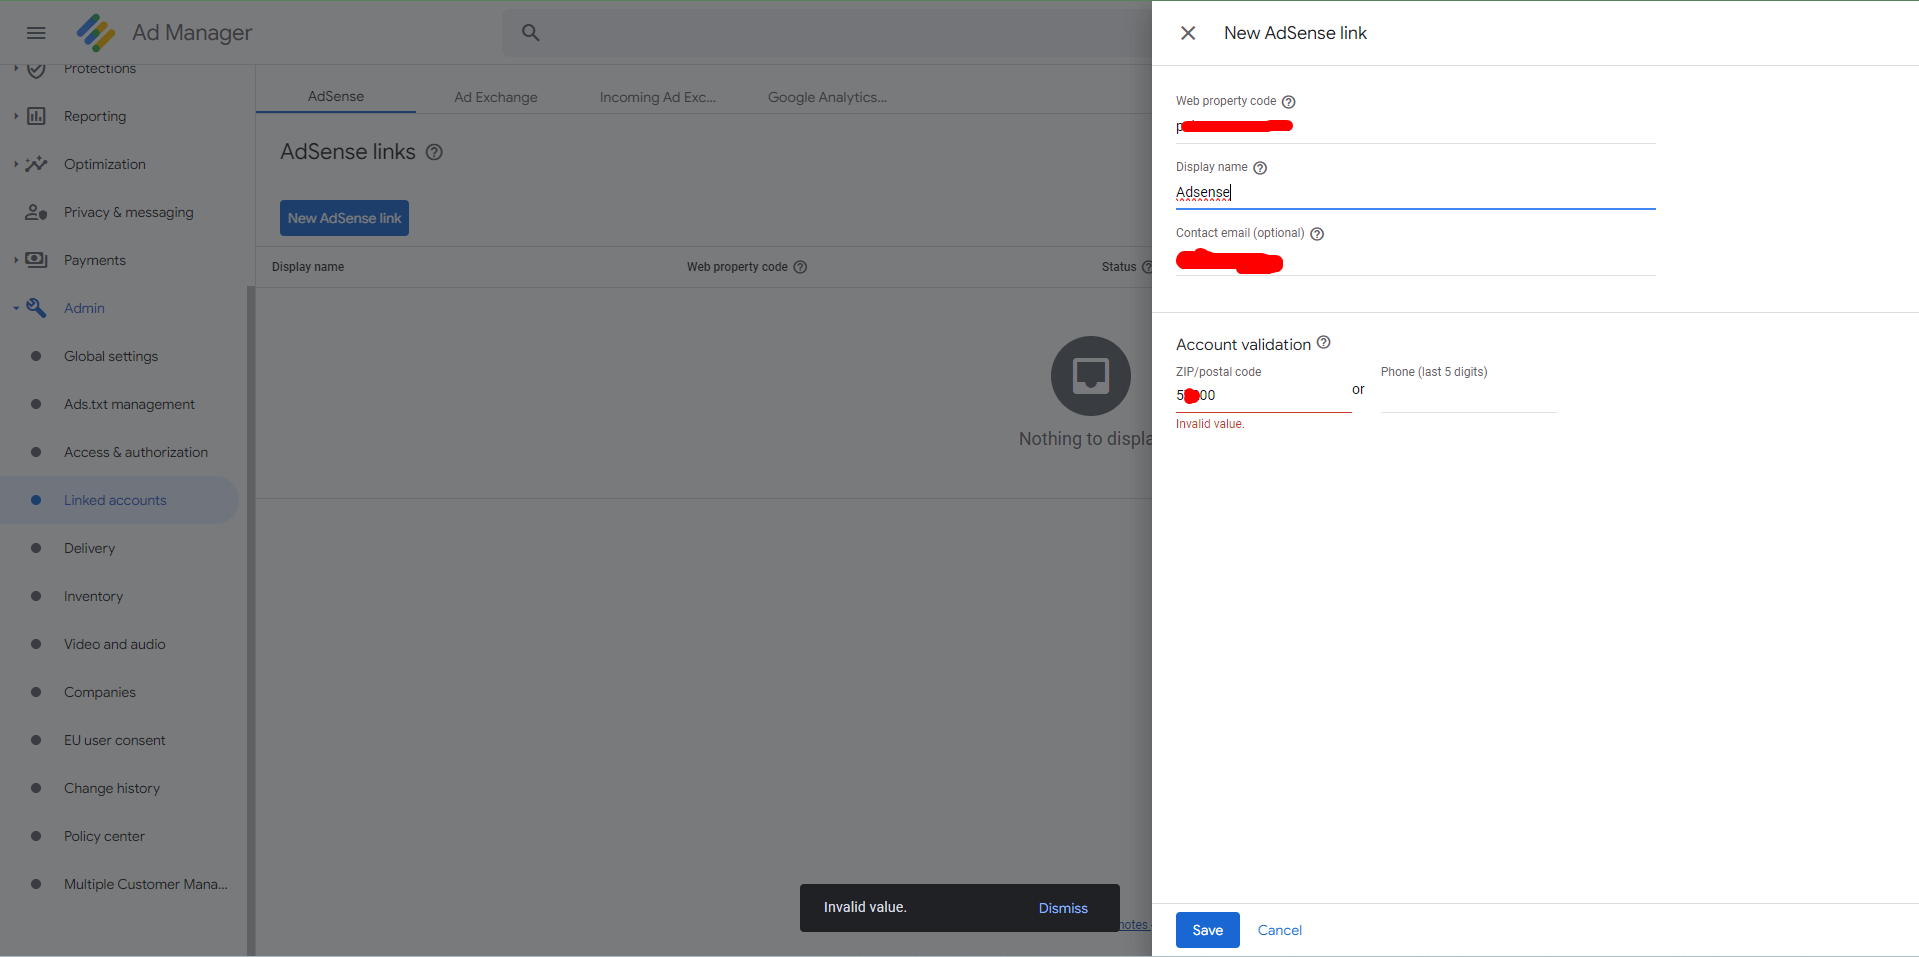Click the Reporting chart icon

tap(36, 116)
